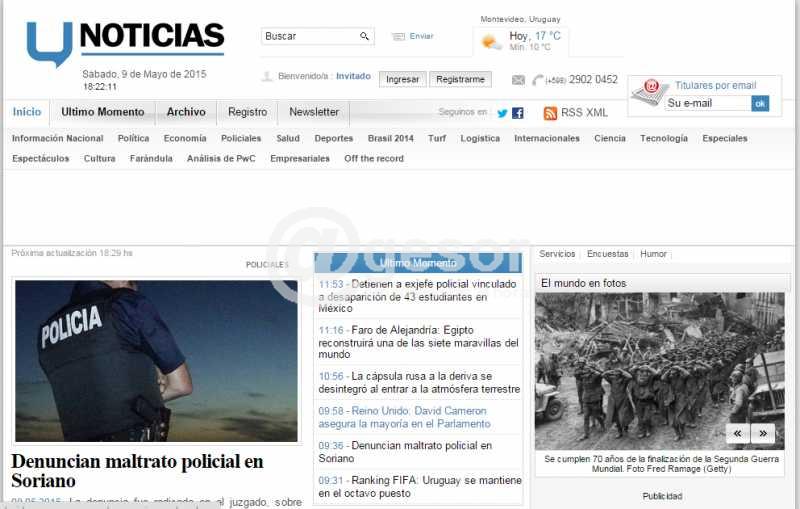Click the search magnifier icon
This screenshot has width=800, height=509.
click(x=364, y=37)
